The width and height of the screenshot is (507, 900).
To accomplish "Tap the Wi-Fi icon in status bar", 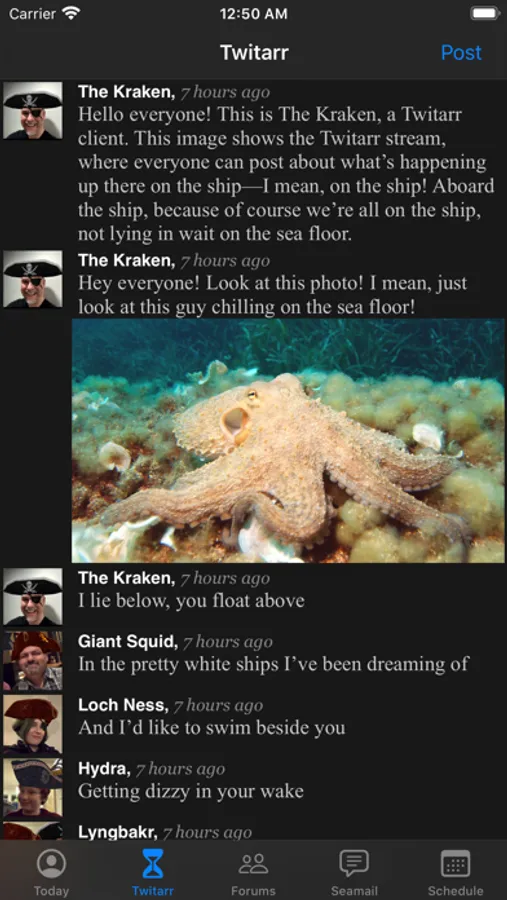I will point(72,14).
